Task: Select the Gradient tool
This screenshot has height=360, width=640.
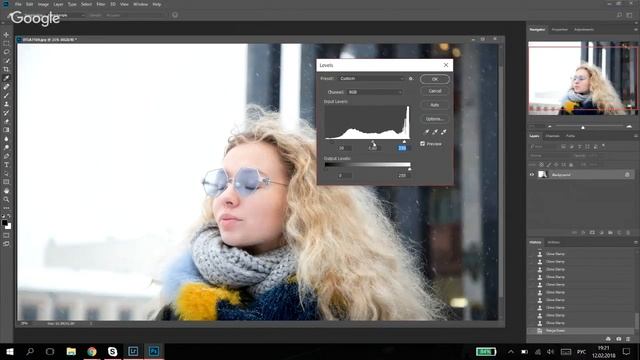Action: pyautogui.click(x=6, y=130)
